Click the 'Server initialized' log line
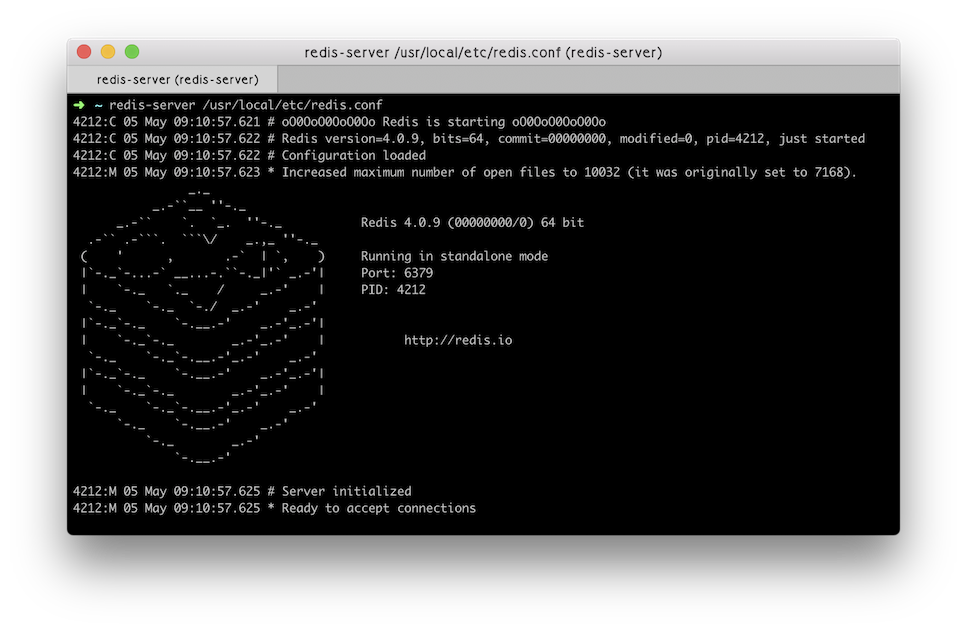Image resolution: width=967 pixels, height=631 pixels. coord(242,492)
